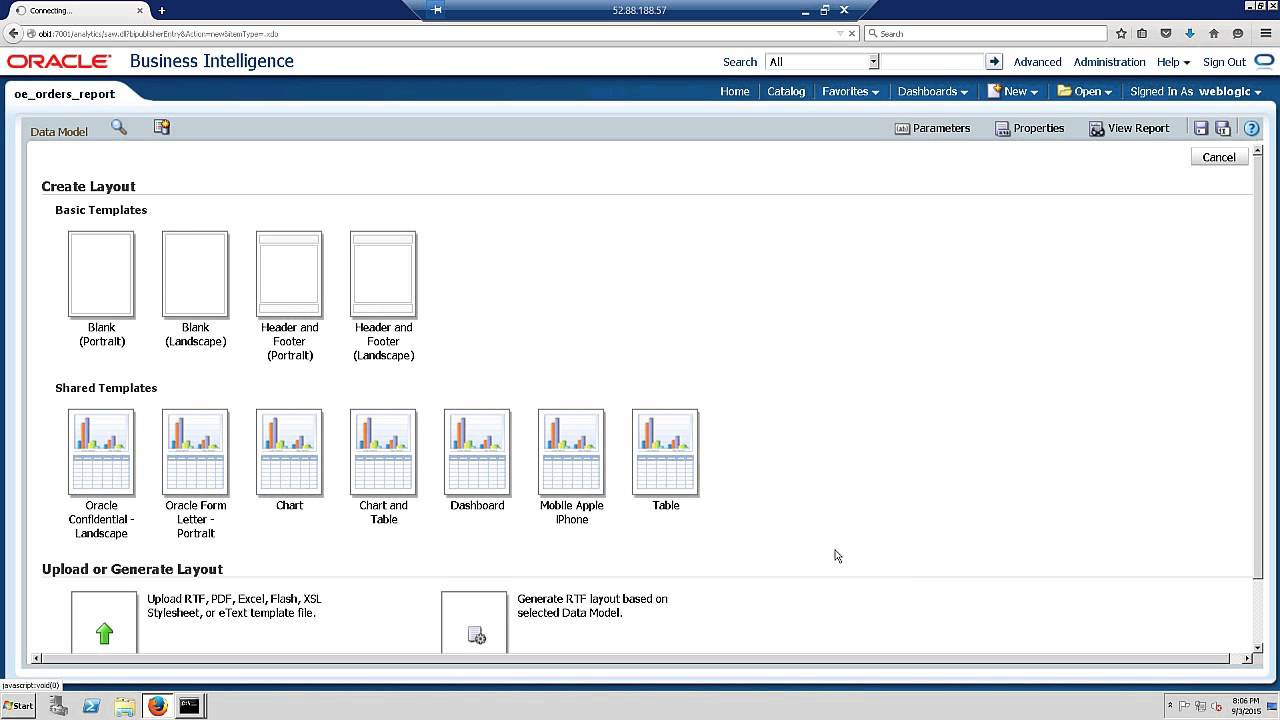The width and height of the screenshot is (1280, 720).
Task: Cancel the Create Layout page
Action: [x=1218, y=157]
